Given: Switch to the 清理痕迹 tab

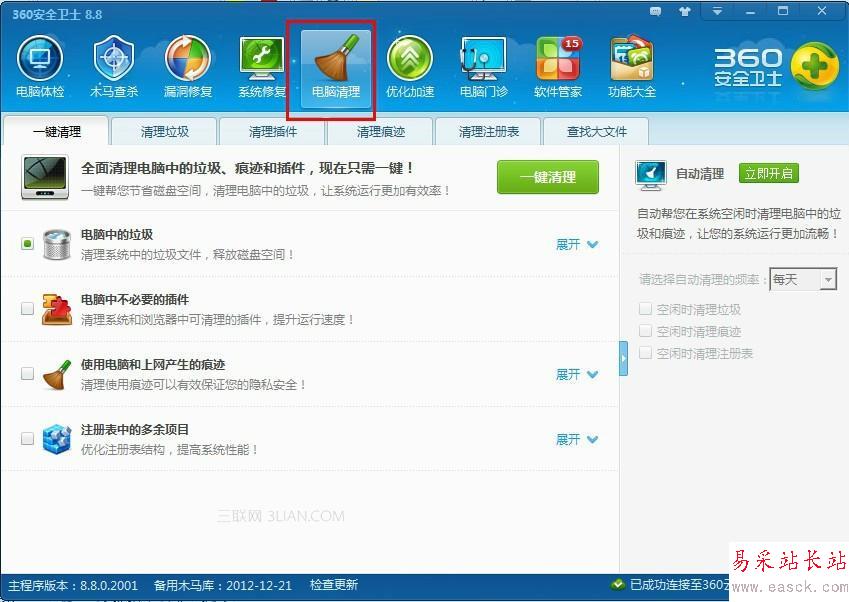Looking at the screenshot, I should point(380,132).
